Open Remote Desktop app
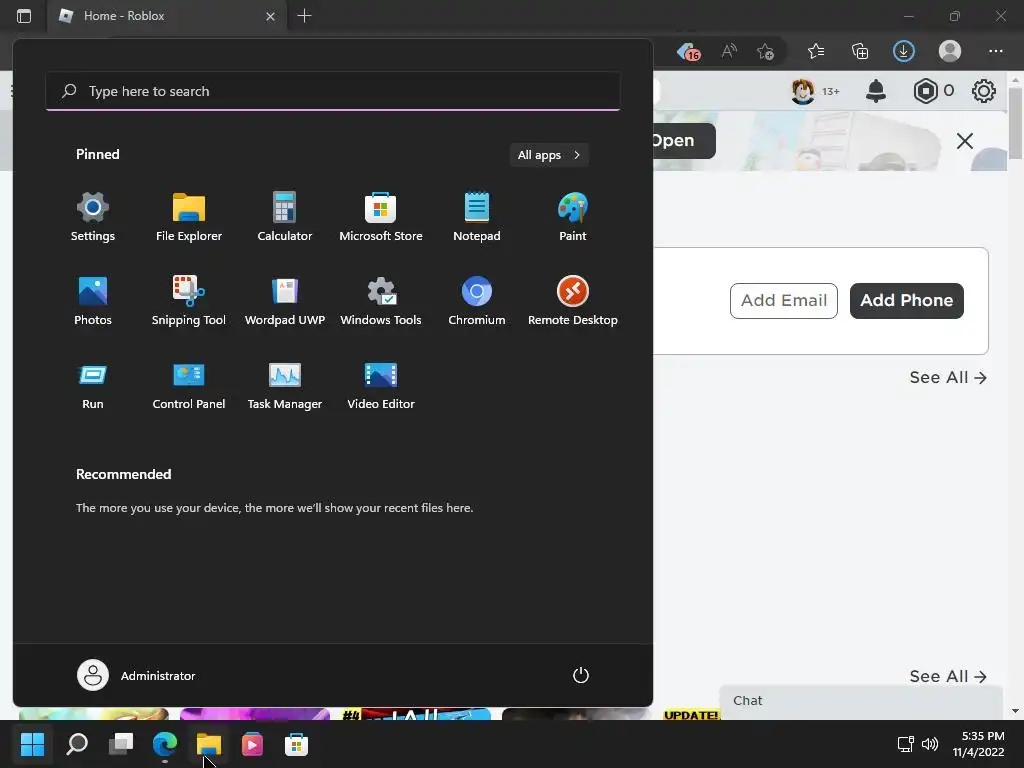This screenshot has height=768, width=1024. 573,301
